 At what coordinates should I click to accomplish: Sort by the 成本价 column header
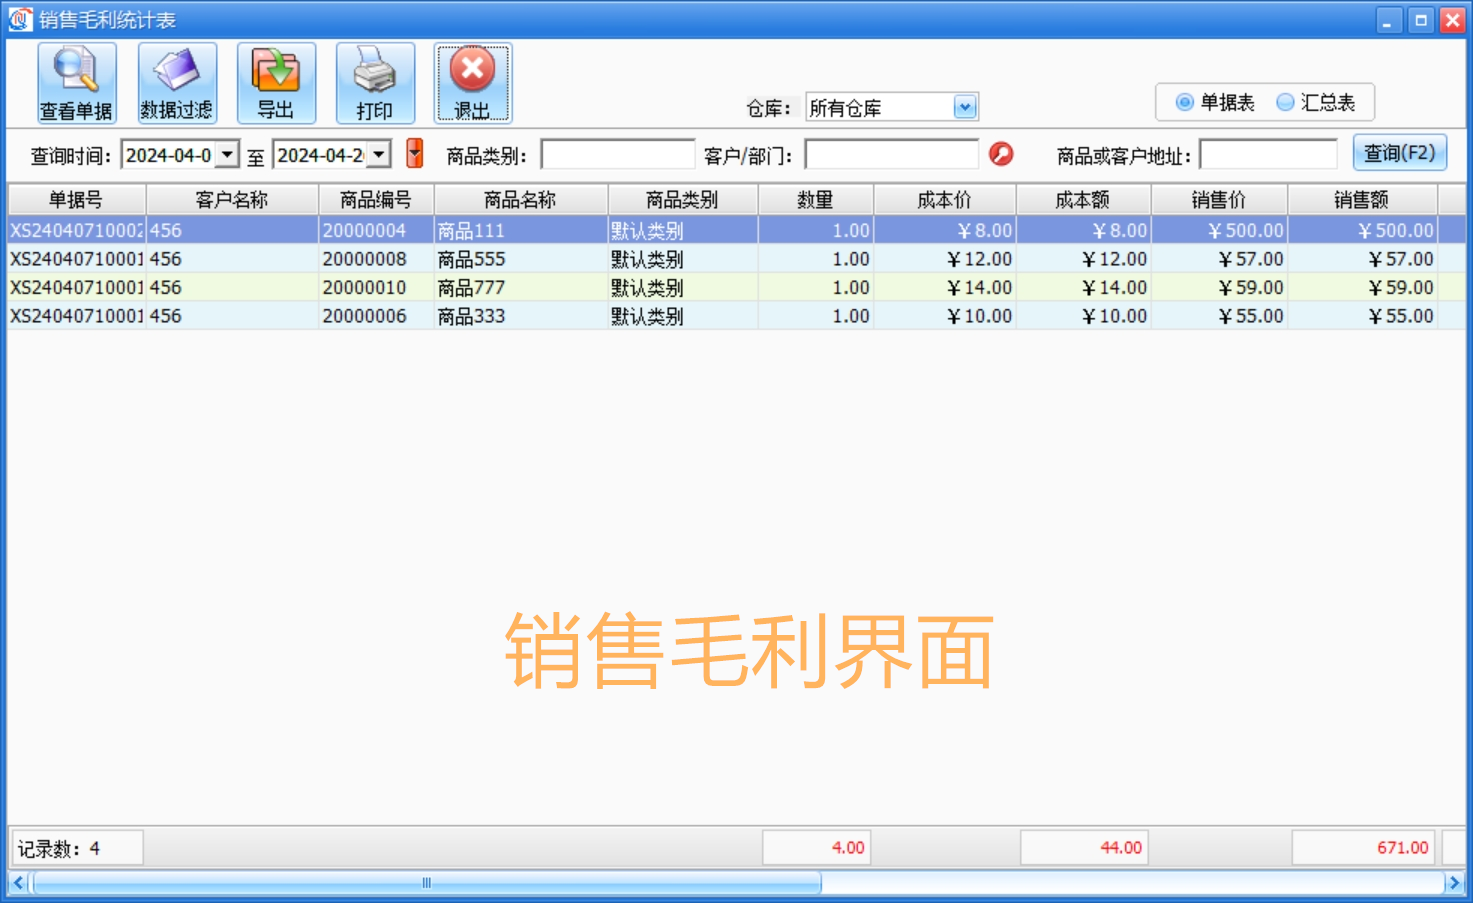pyautogui.click(x=944, y=200)
